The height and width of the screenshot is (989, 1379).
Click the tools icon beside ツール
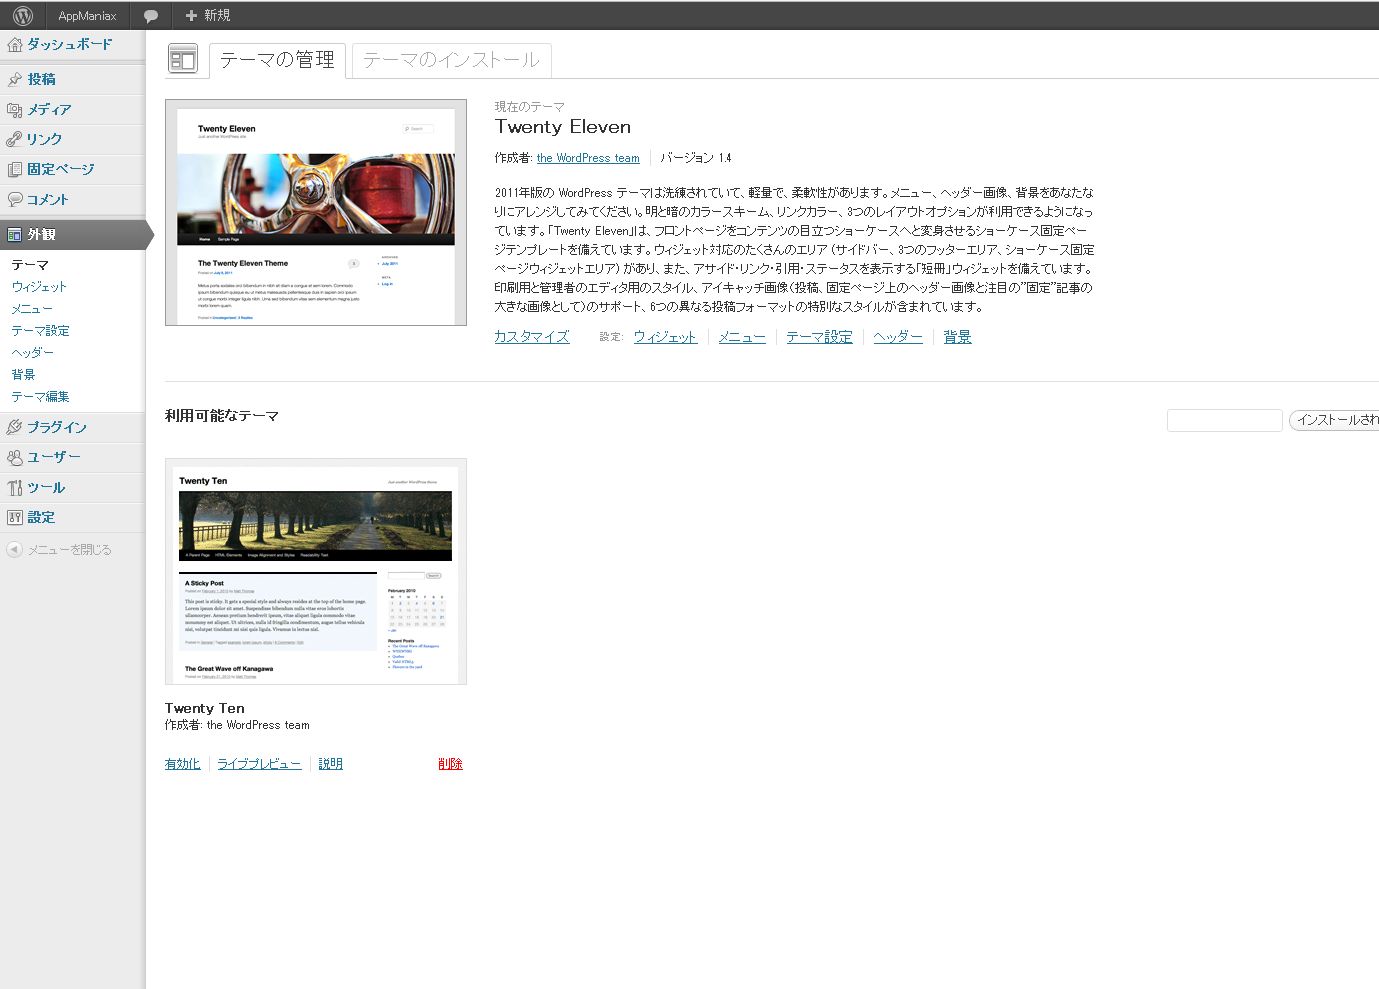(14, 487)
